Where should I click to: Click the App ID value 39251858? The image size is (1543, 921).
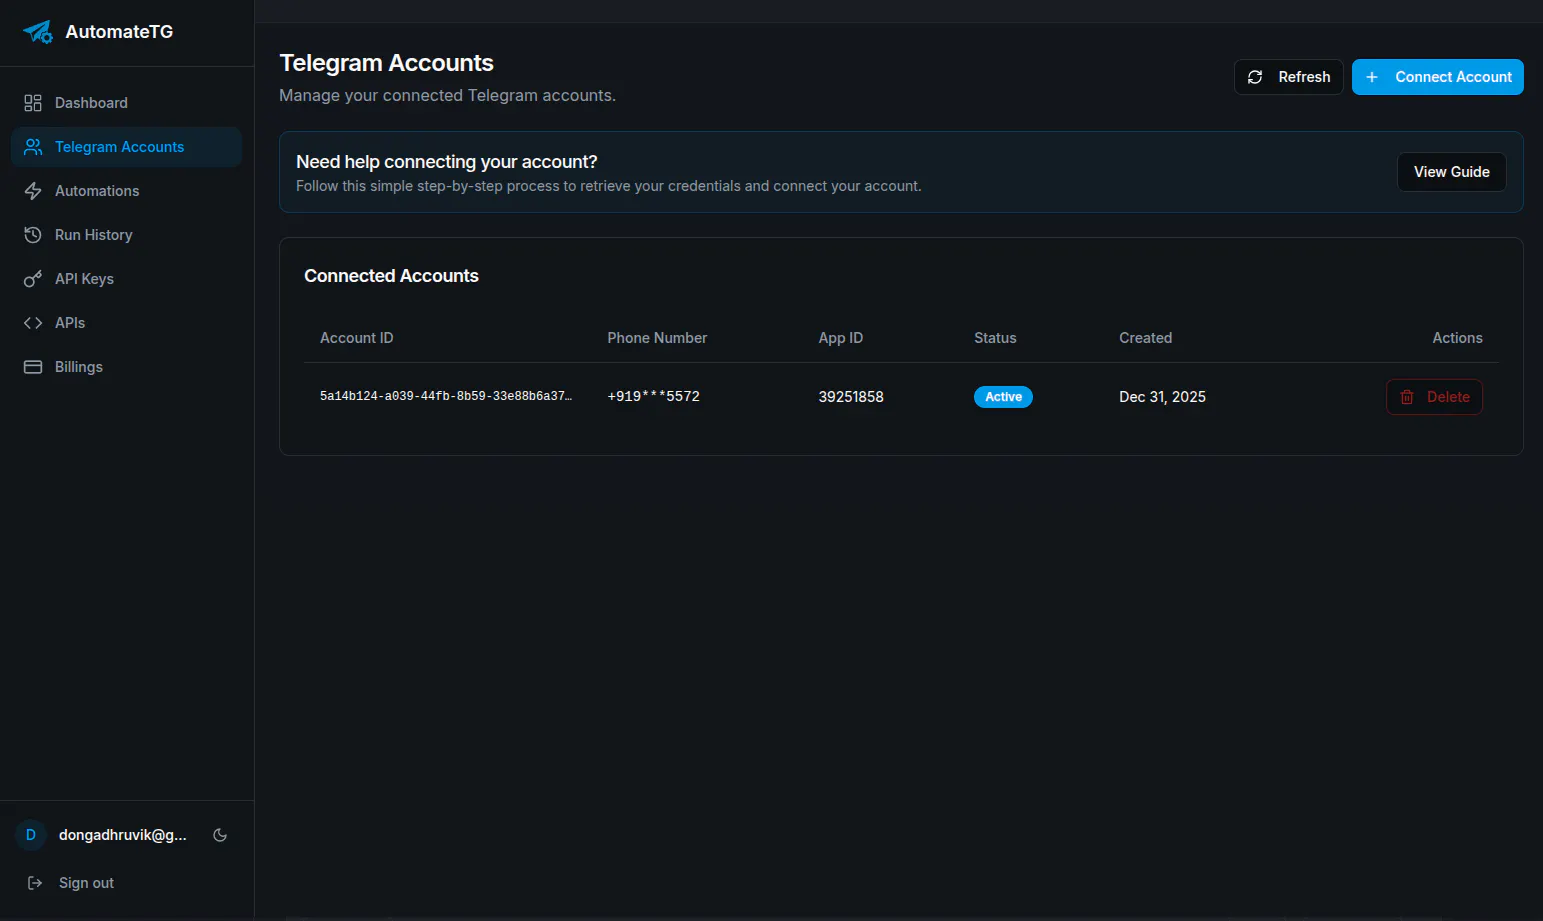[851, 397]
